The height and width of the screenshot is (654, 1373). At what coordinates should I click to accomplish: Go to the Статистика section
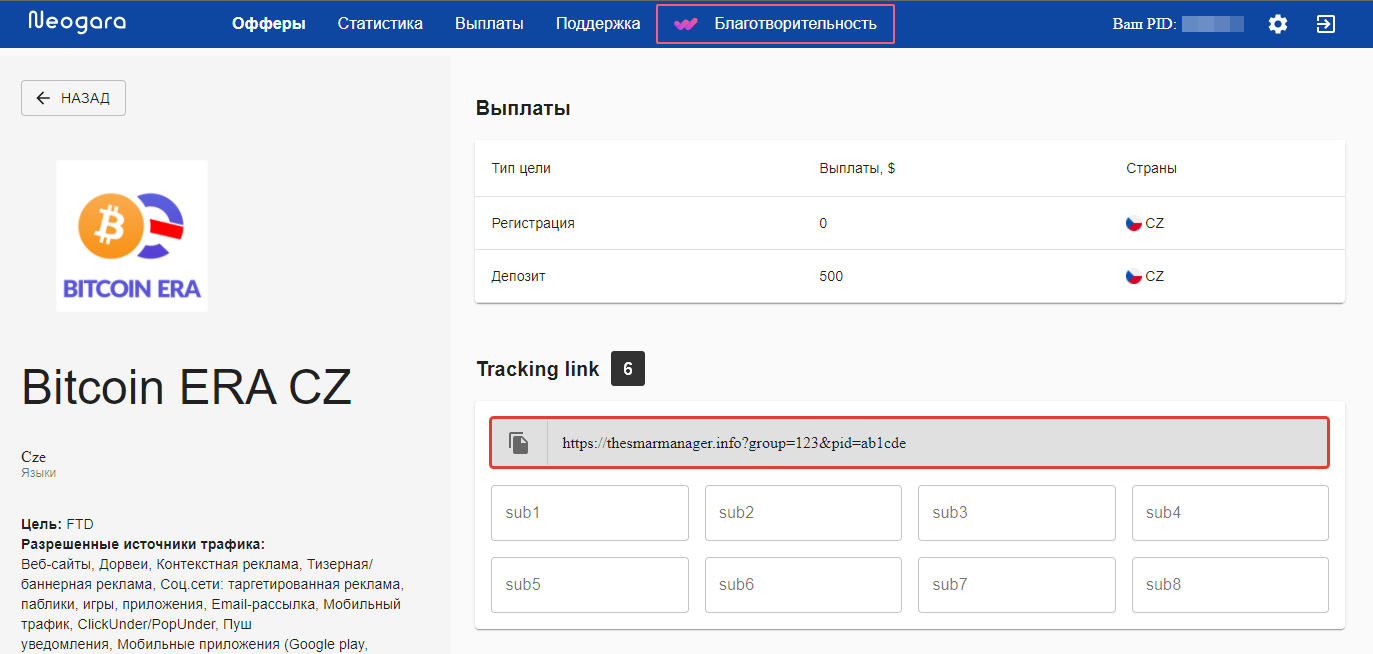pos(380,24)
